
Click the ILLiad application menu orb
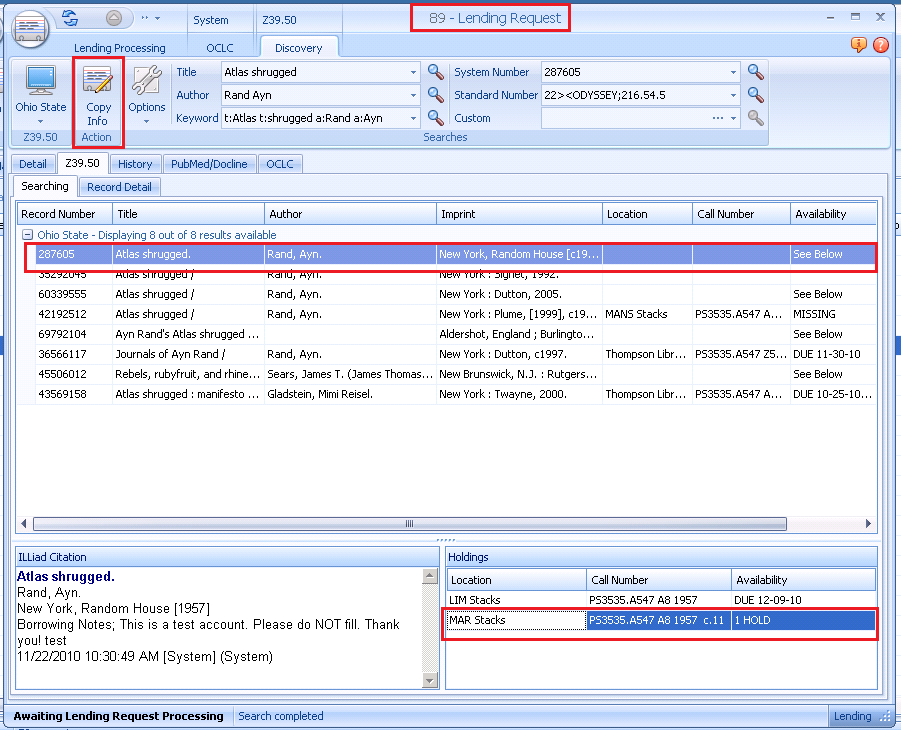31,28
